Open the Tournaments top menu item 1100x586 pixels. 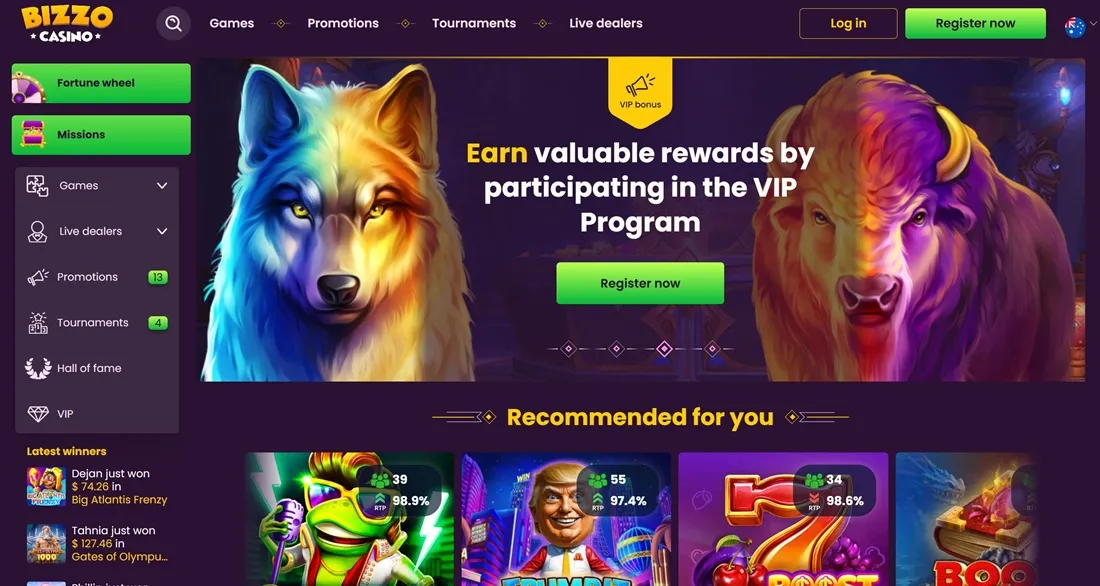(x=474, y=23)
